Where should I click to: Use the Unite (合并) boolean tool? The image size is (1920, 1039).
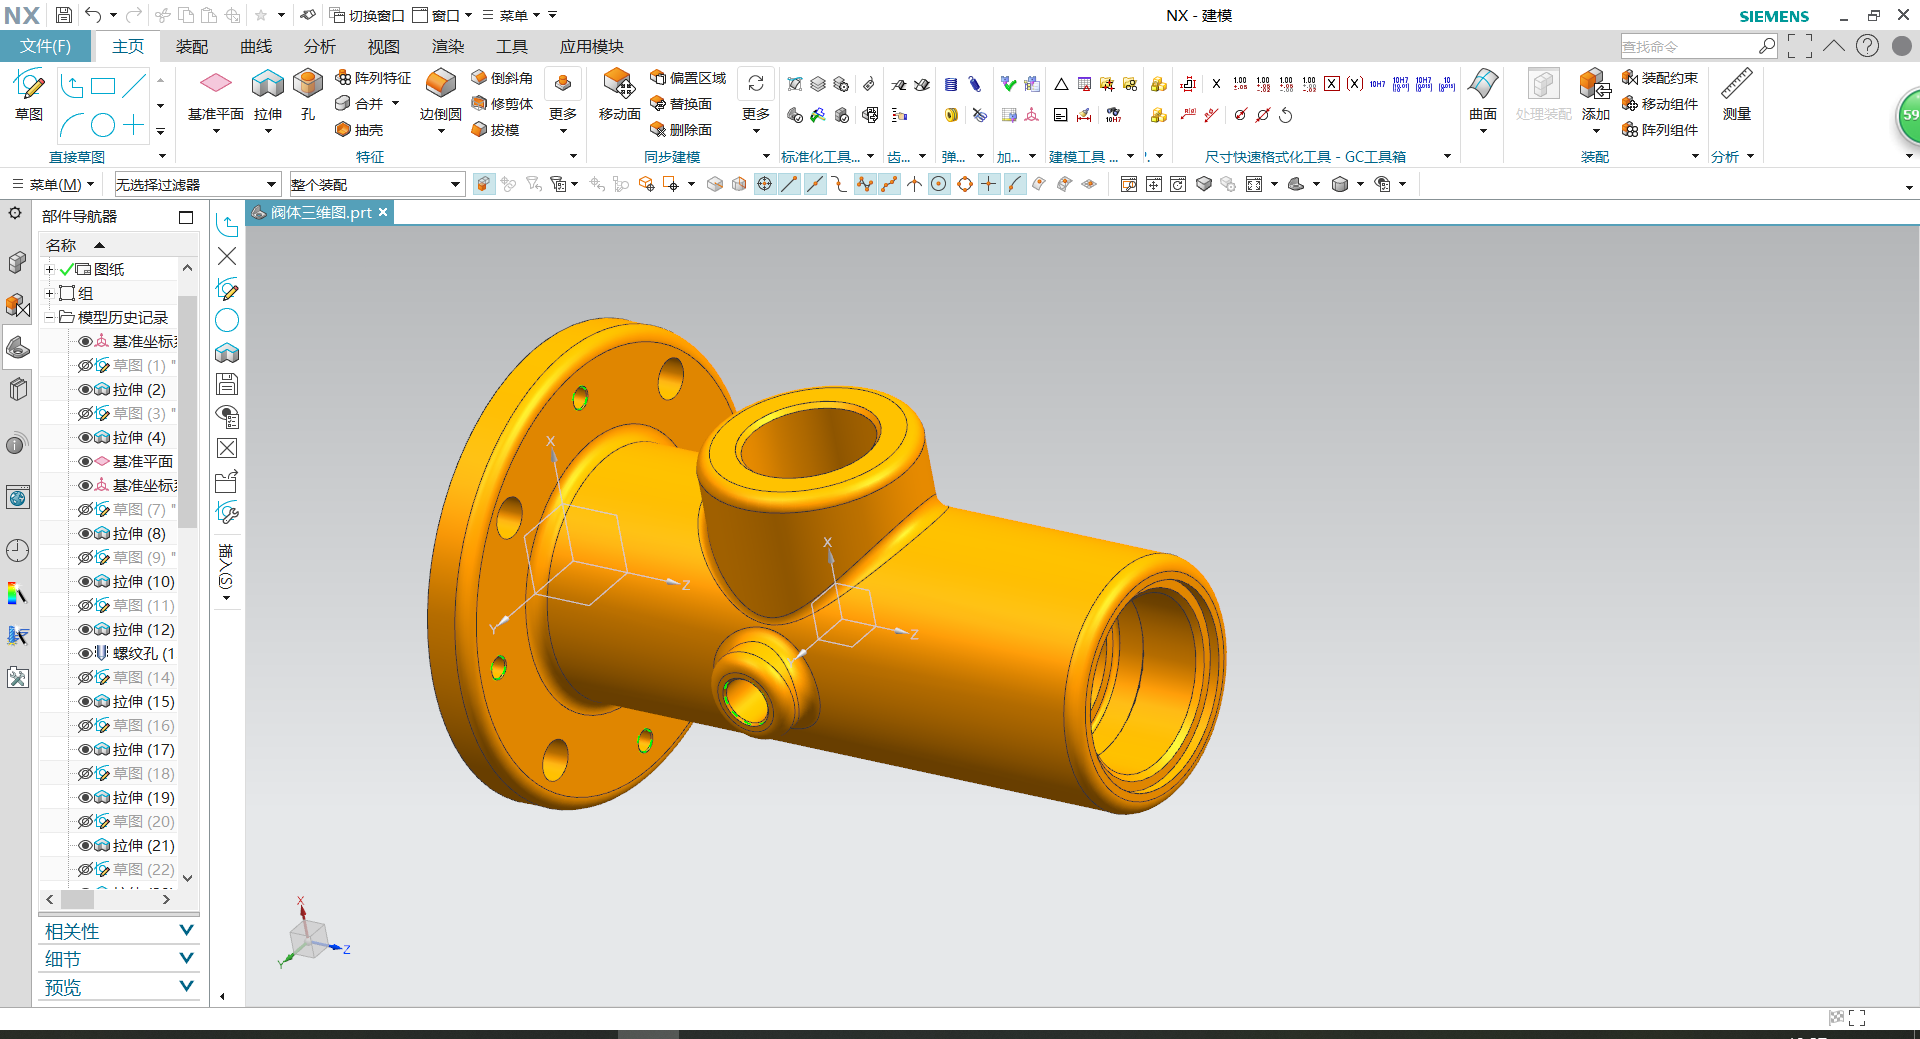[x=359, y=104]
